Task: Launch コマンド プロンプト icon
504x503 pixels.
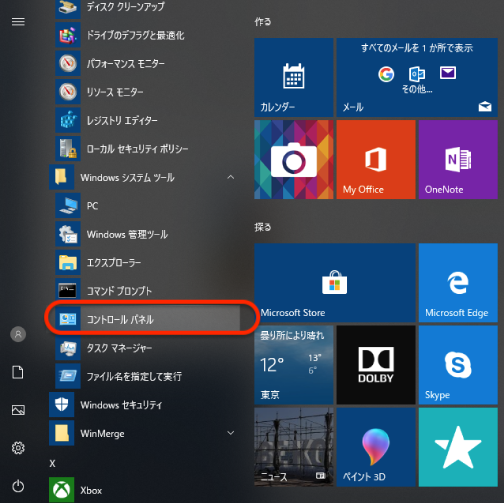Action: [x=68, y=291]
